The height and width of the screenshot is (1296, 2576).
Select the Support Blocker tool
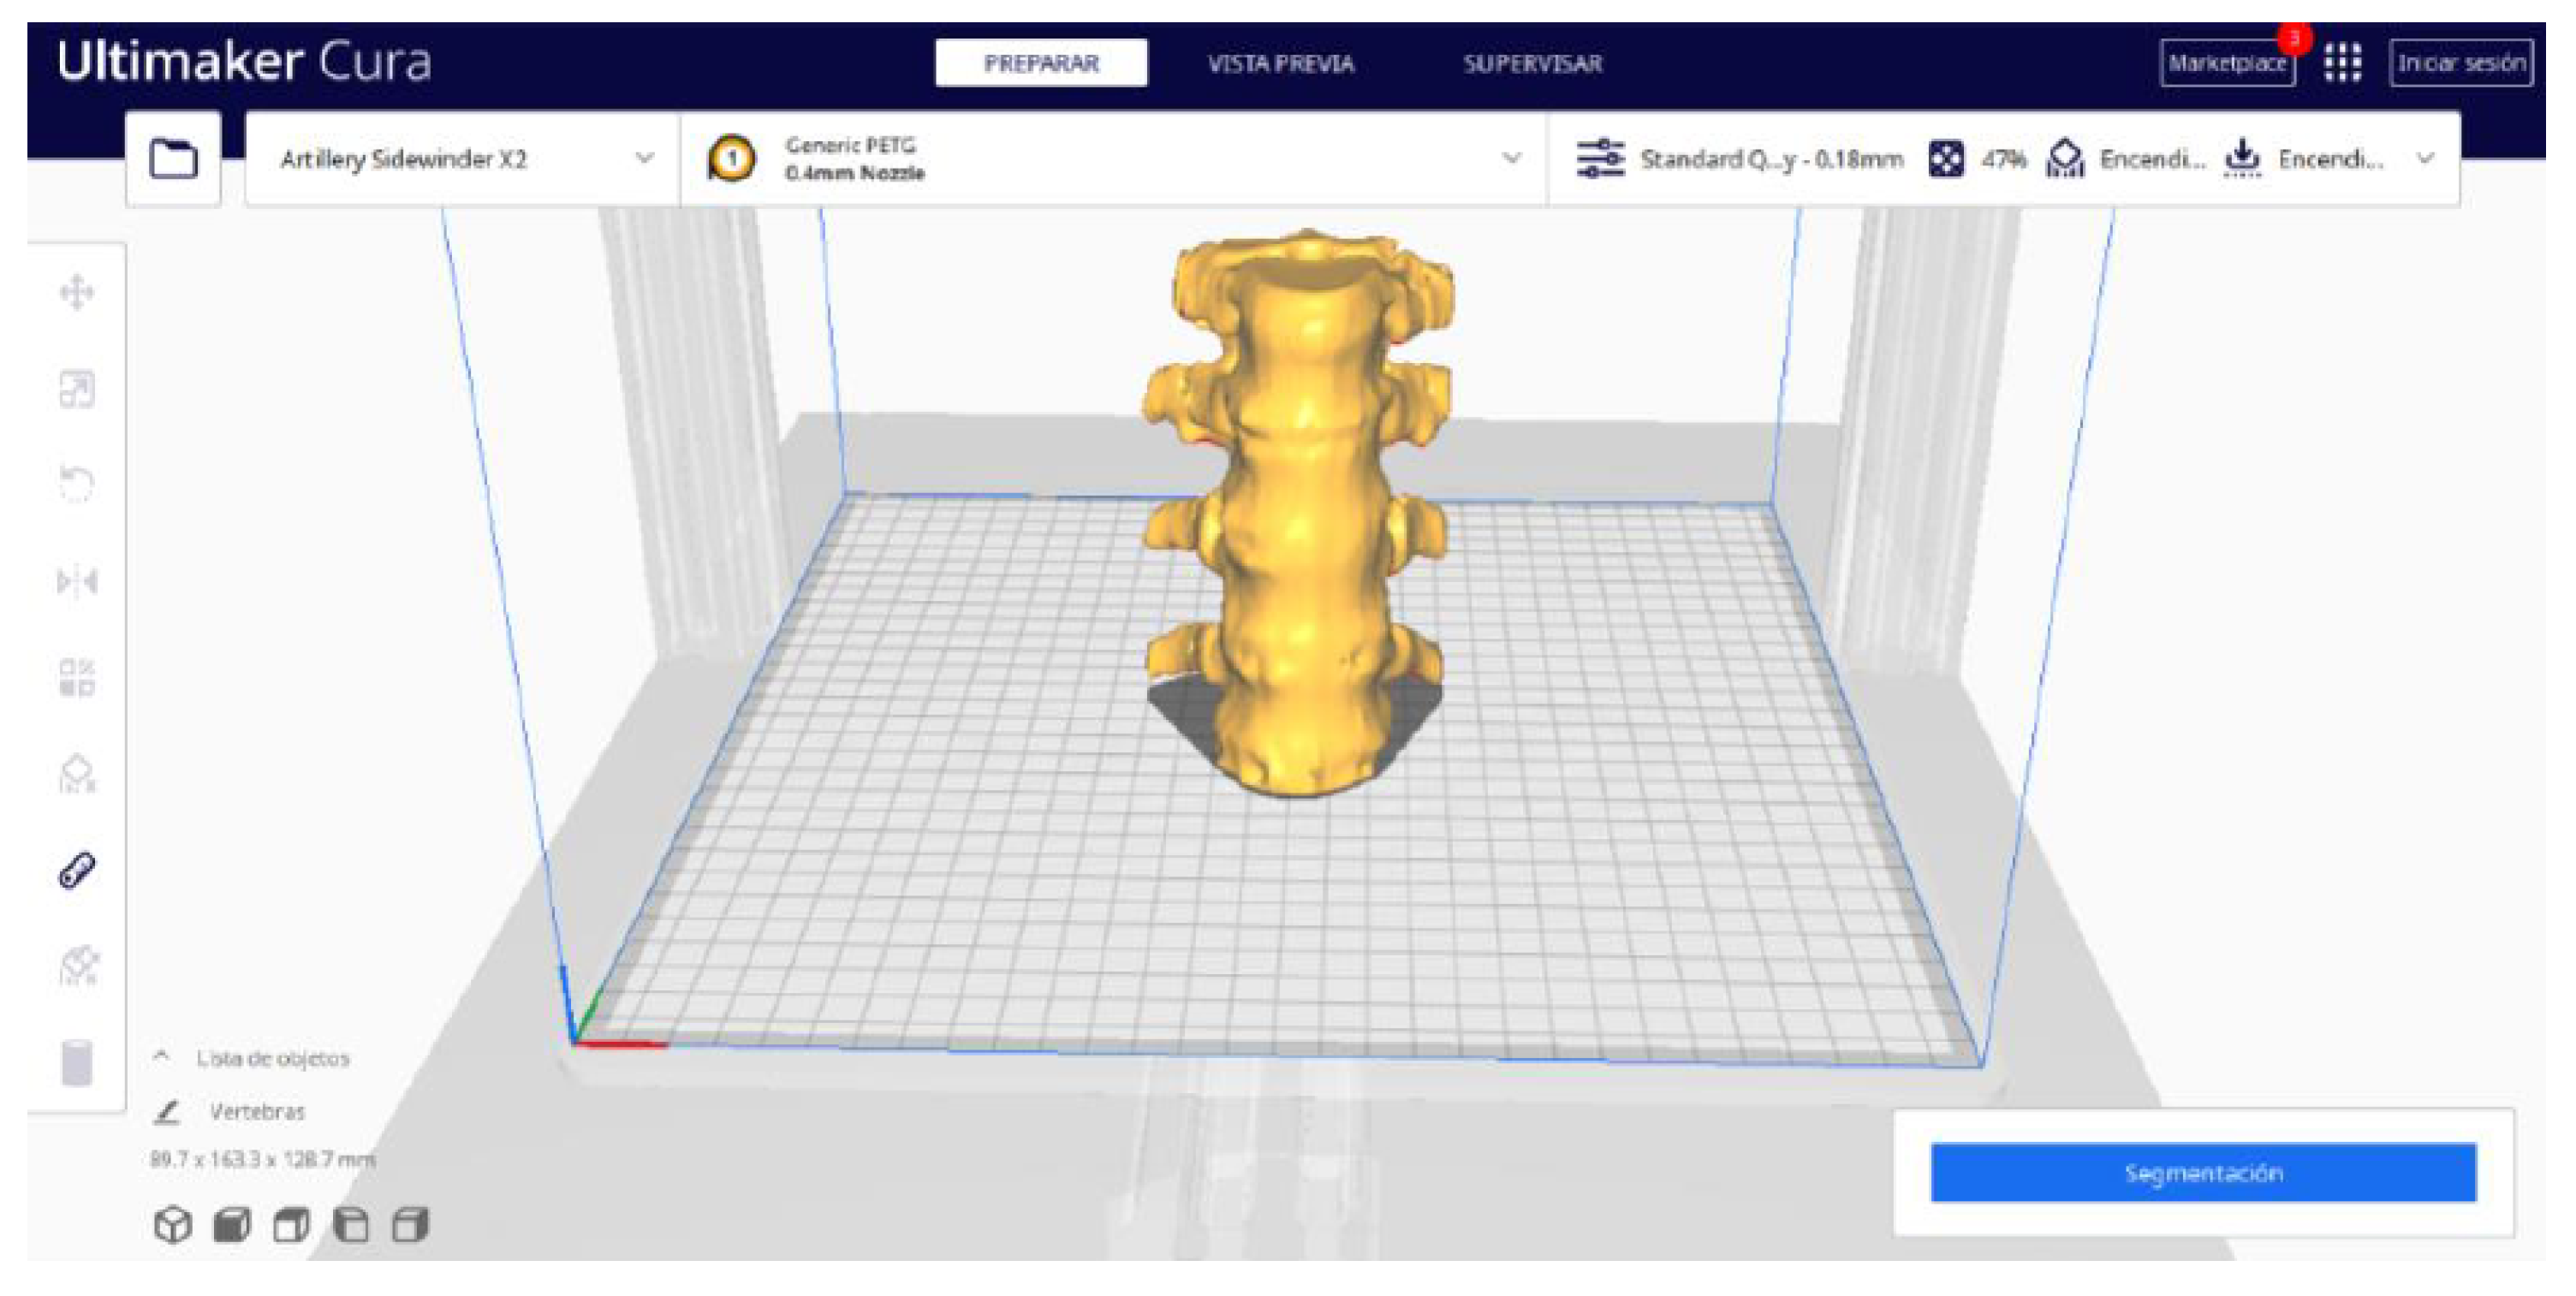[x=77, y=774]
